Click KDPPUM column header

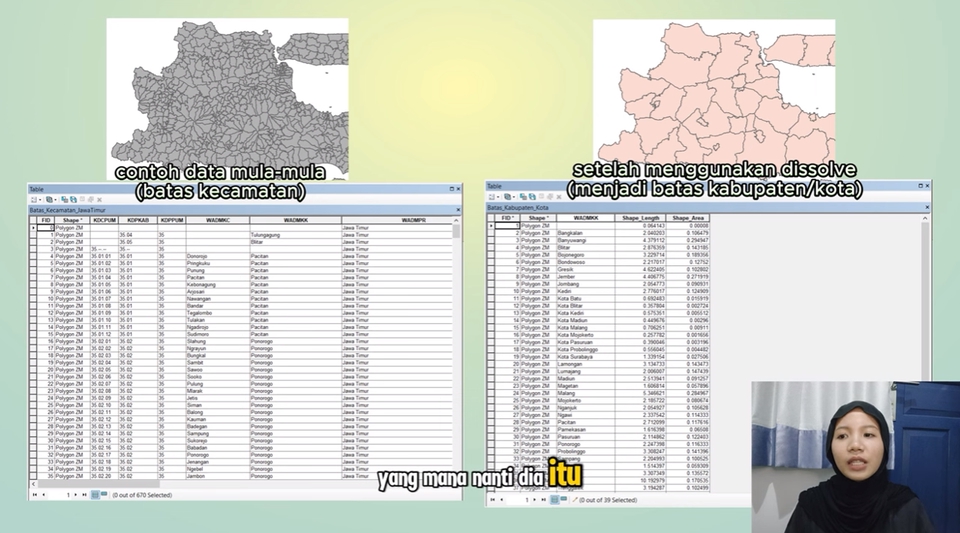tap(172, 220)
